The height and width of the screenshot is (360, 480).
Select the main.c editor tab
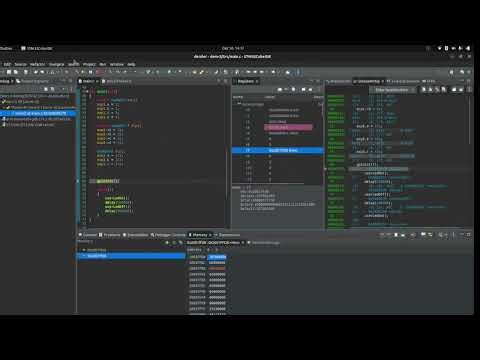88,81
